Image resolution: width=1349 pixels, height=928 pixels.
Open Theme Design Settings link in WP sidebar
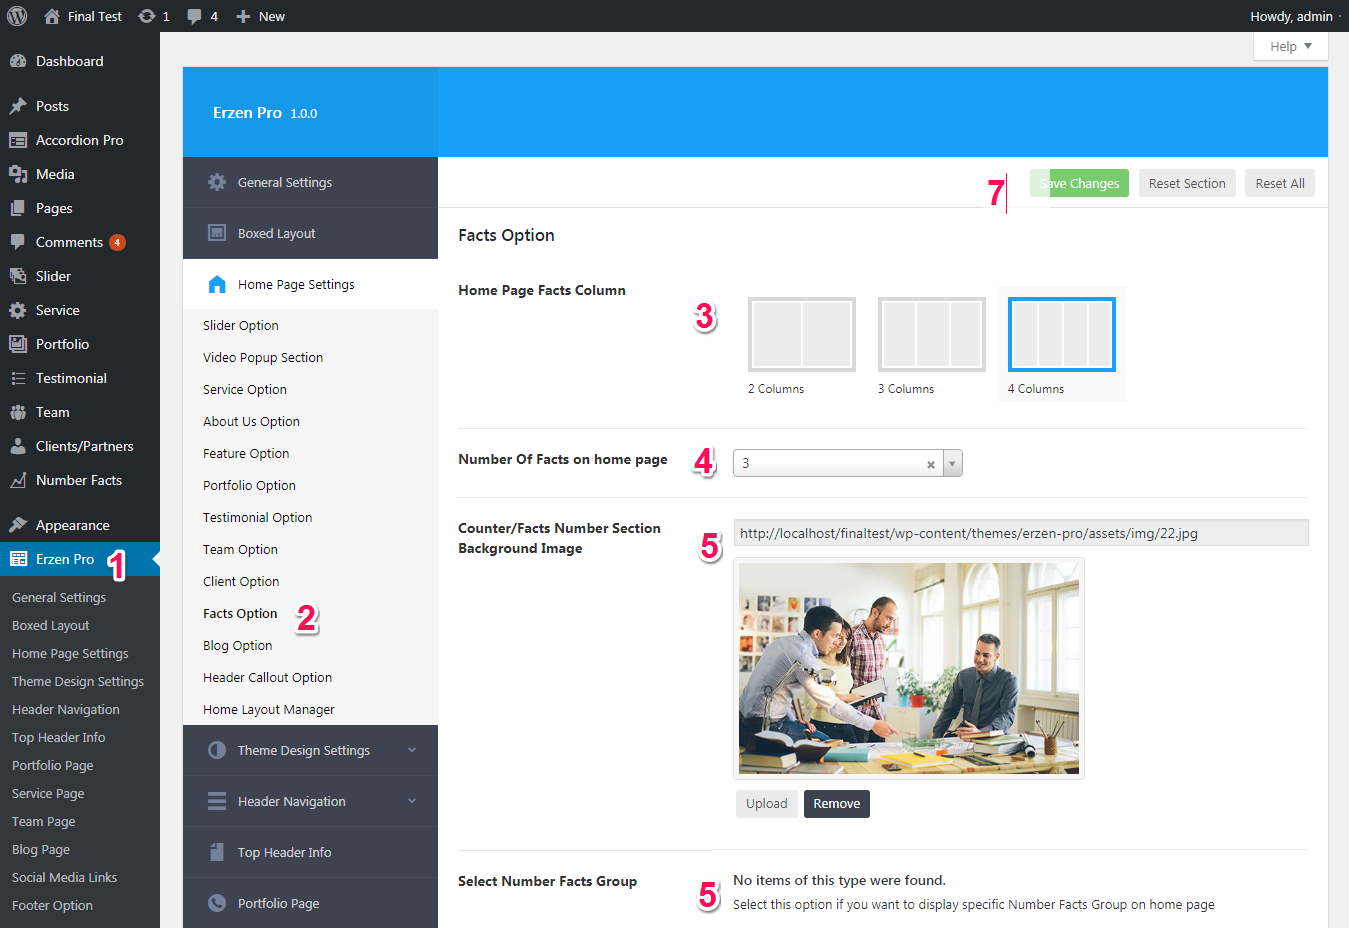78,681
